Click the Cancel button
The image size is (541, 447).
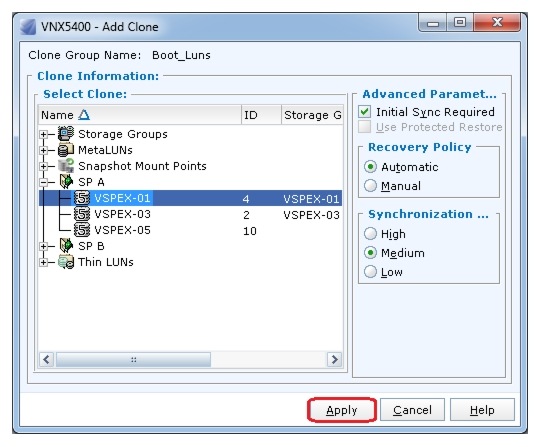(412, 410)
